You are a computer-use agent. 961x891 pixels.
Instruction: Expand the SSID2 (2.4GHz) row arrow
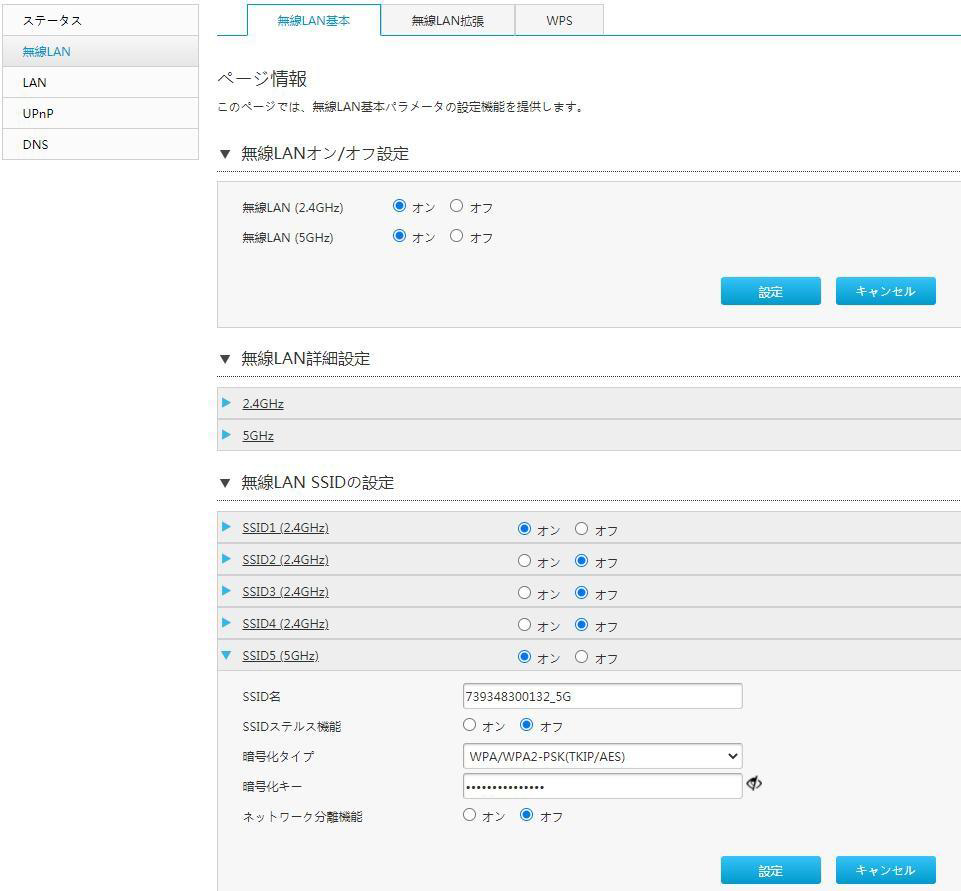point(226,559)
